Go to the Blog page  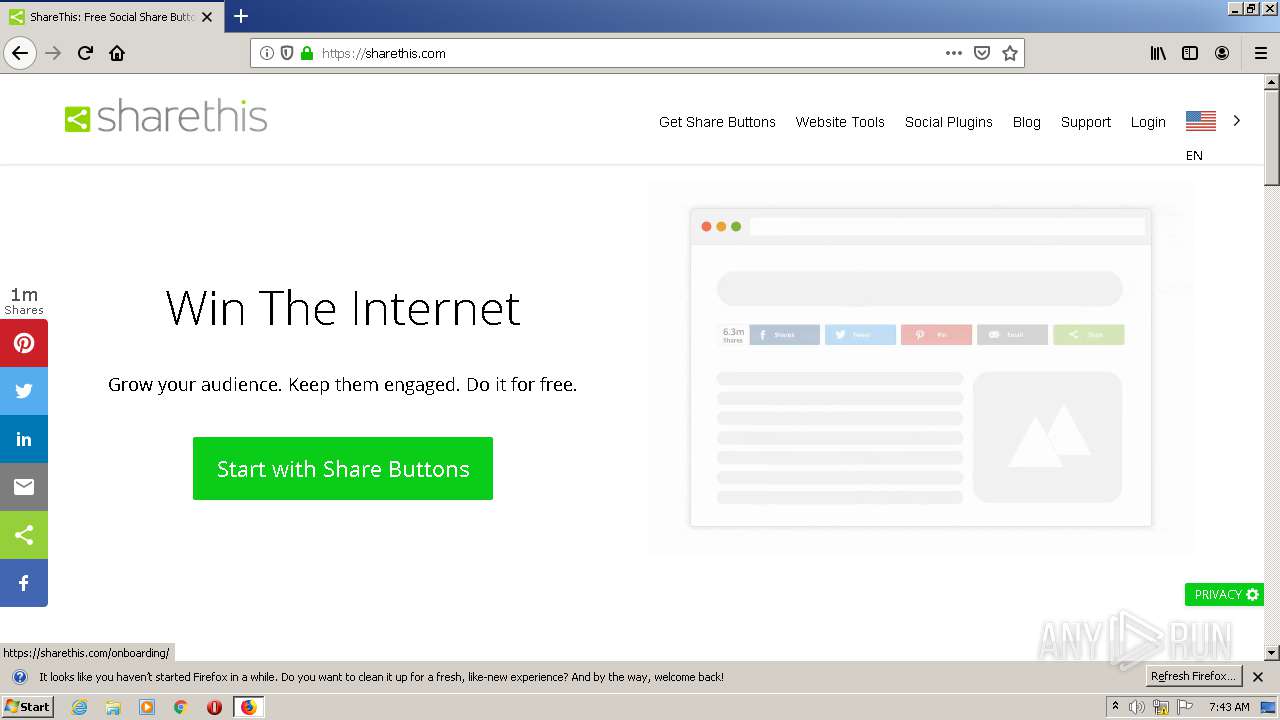(1027, 122)
